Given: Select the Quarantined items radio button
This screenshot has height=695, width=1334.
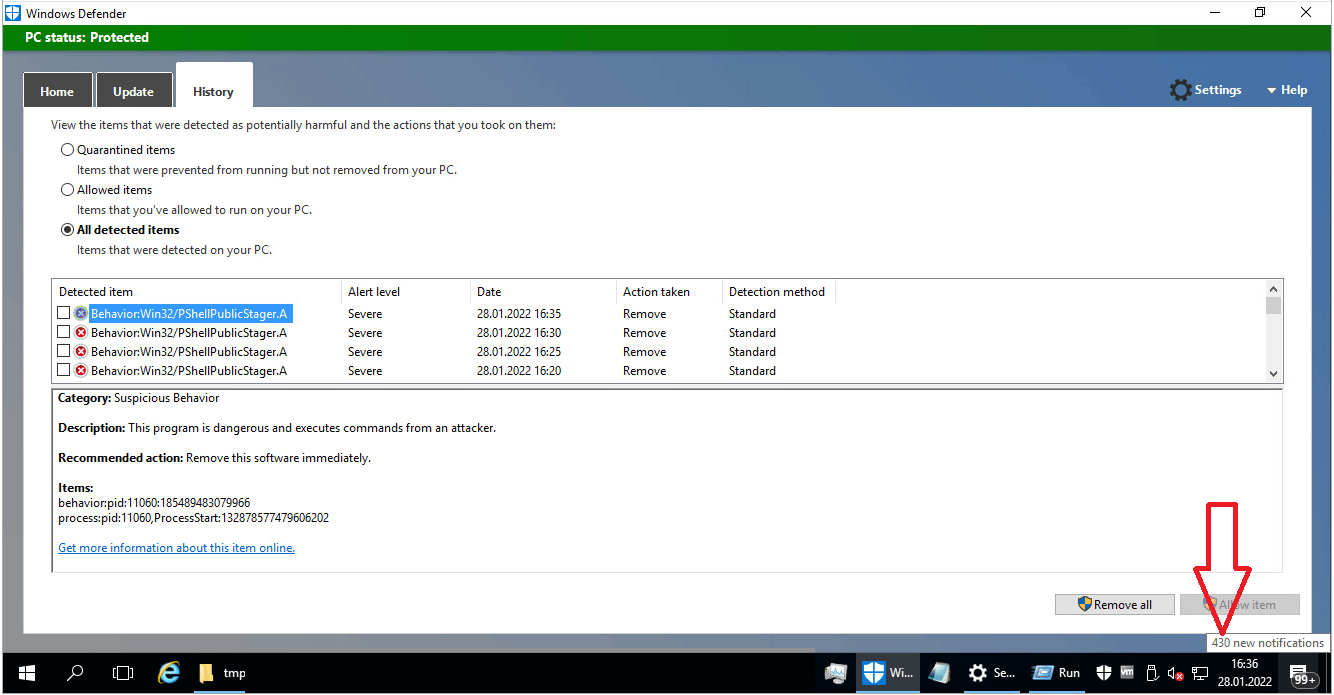Looking at the screenshot, I should [68, 150].
